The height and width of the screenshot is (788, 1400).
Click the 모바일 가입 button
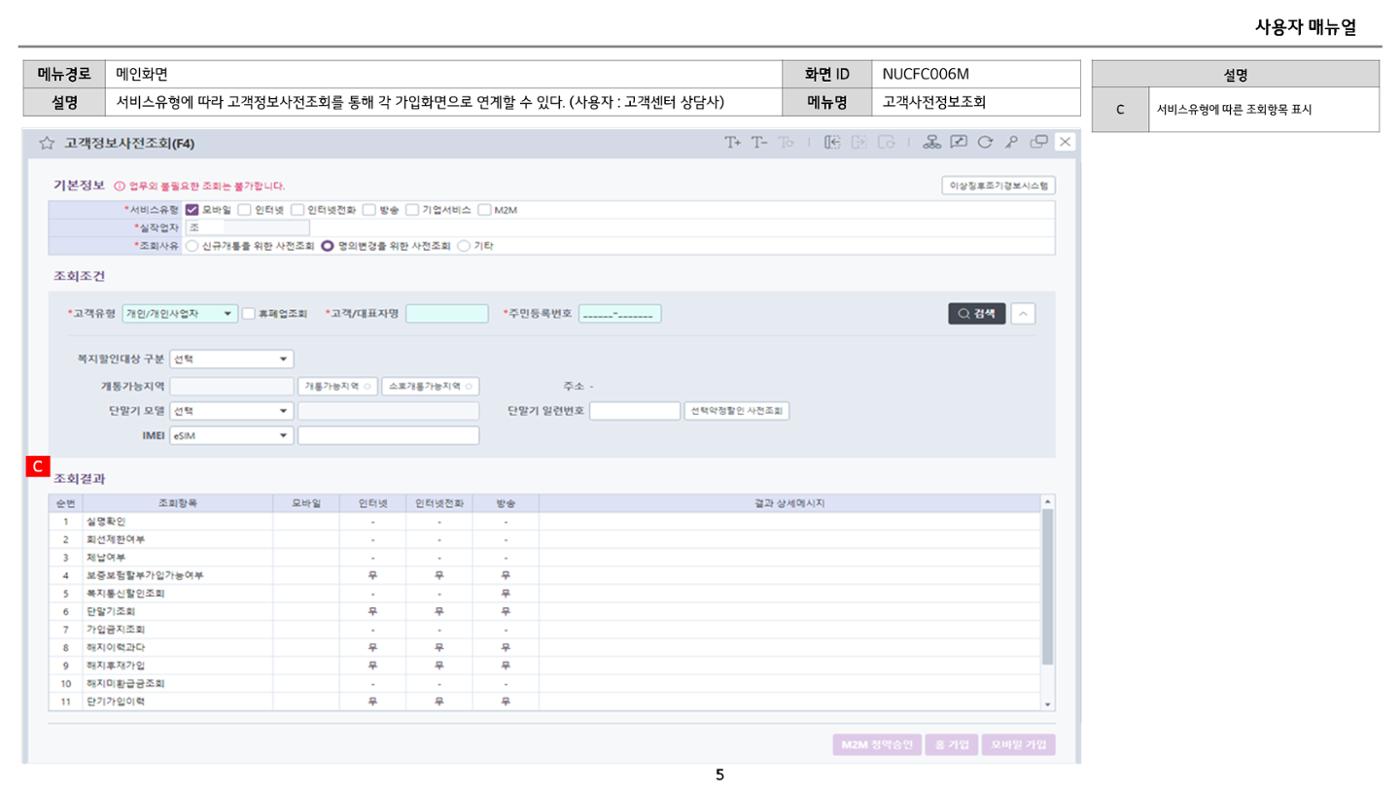point(1018,747)
